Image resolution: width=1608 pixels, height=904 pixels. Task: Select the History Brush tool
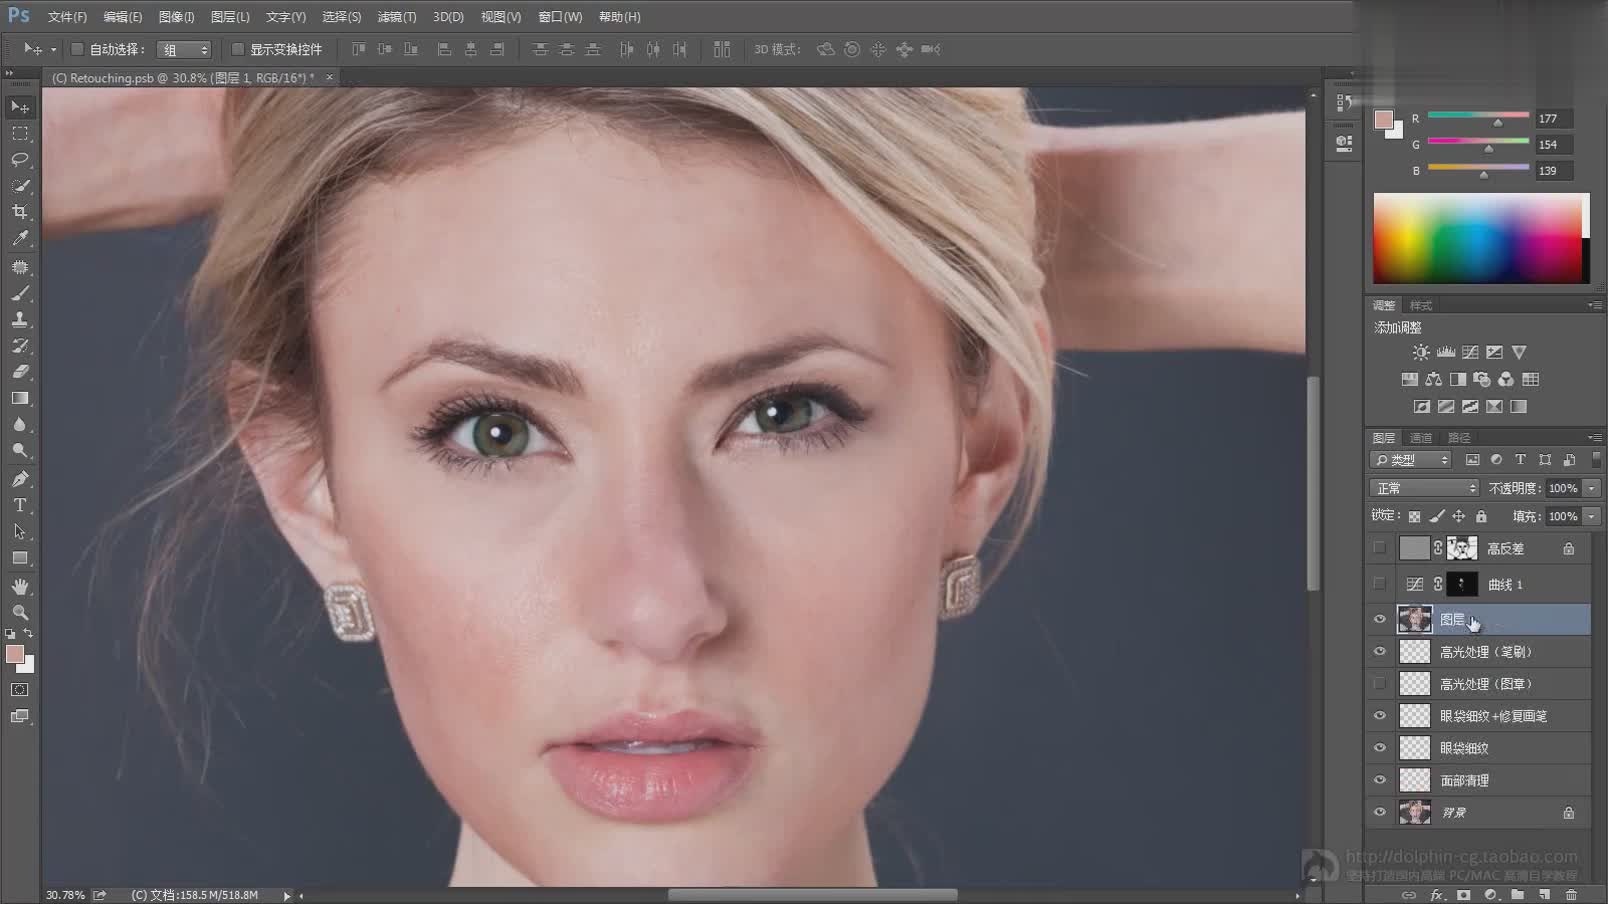20,345
